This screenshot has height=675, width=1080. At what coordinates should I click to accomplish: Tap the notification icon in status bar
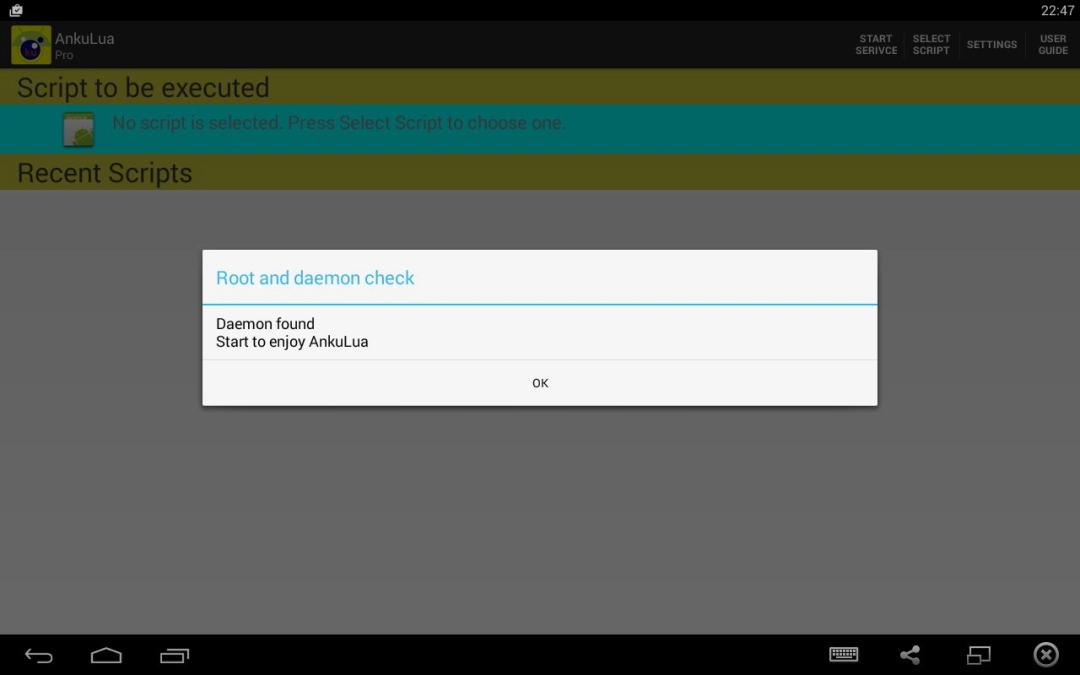click(16, 10)
